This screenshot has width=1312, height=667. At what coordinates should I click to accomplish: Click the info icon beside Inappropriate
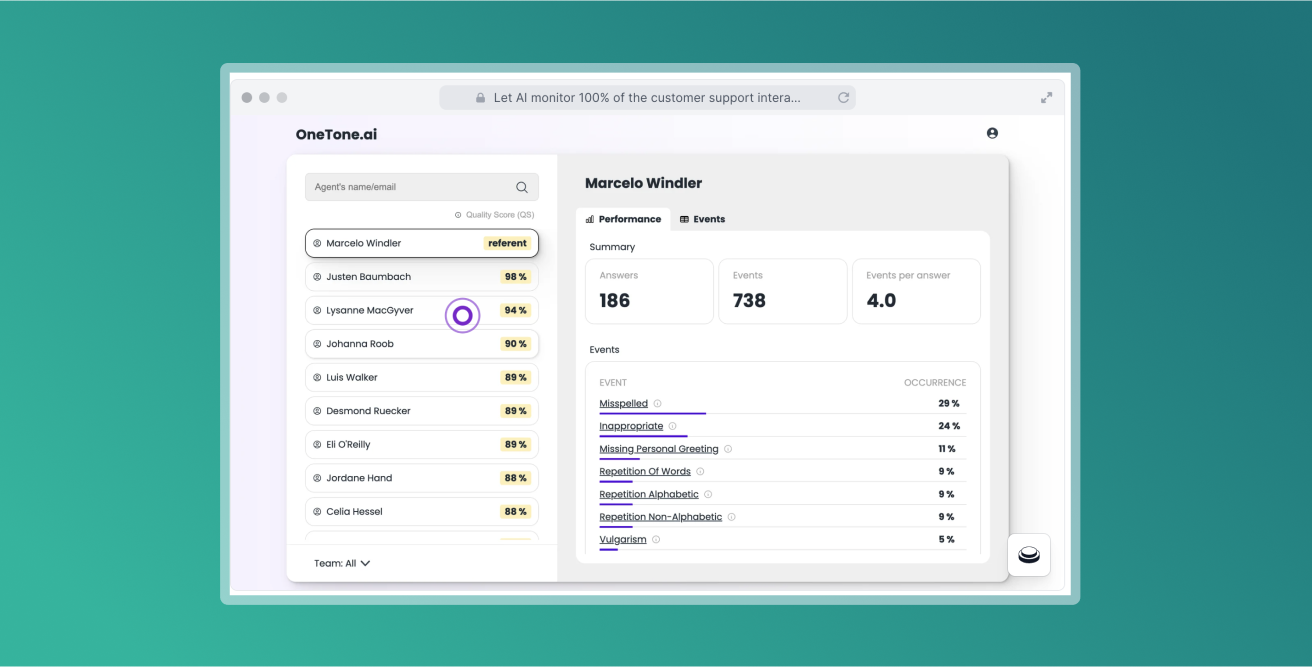tap(670, 425)
